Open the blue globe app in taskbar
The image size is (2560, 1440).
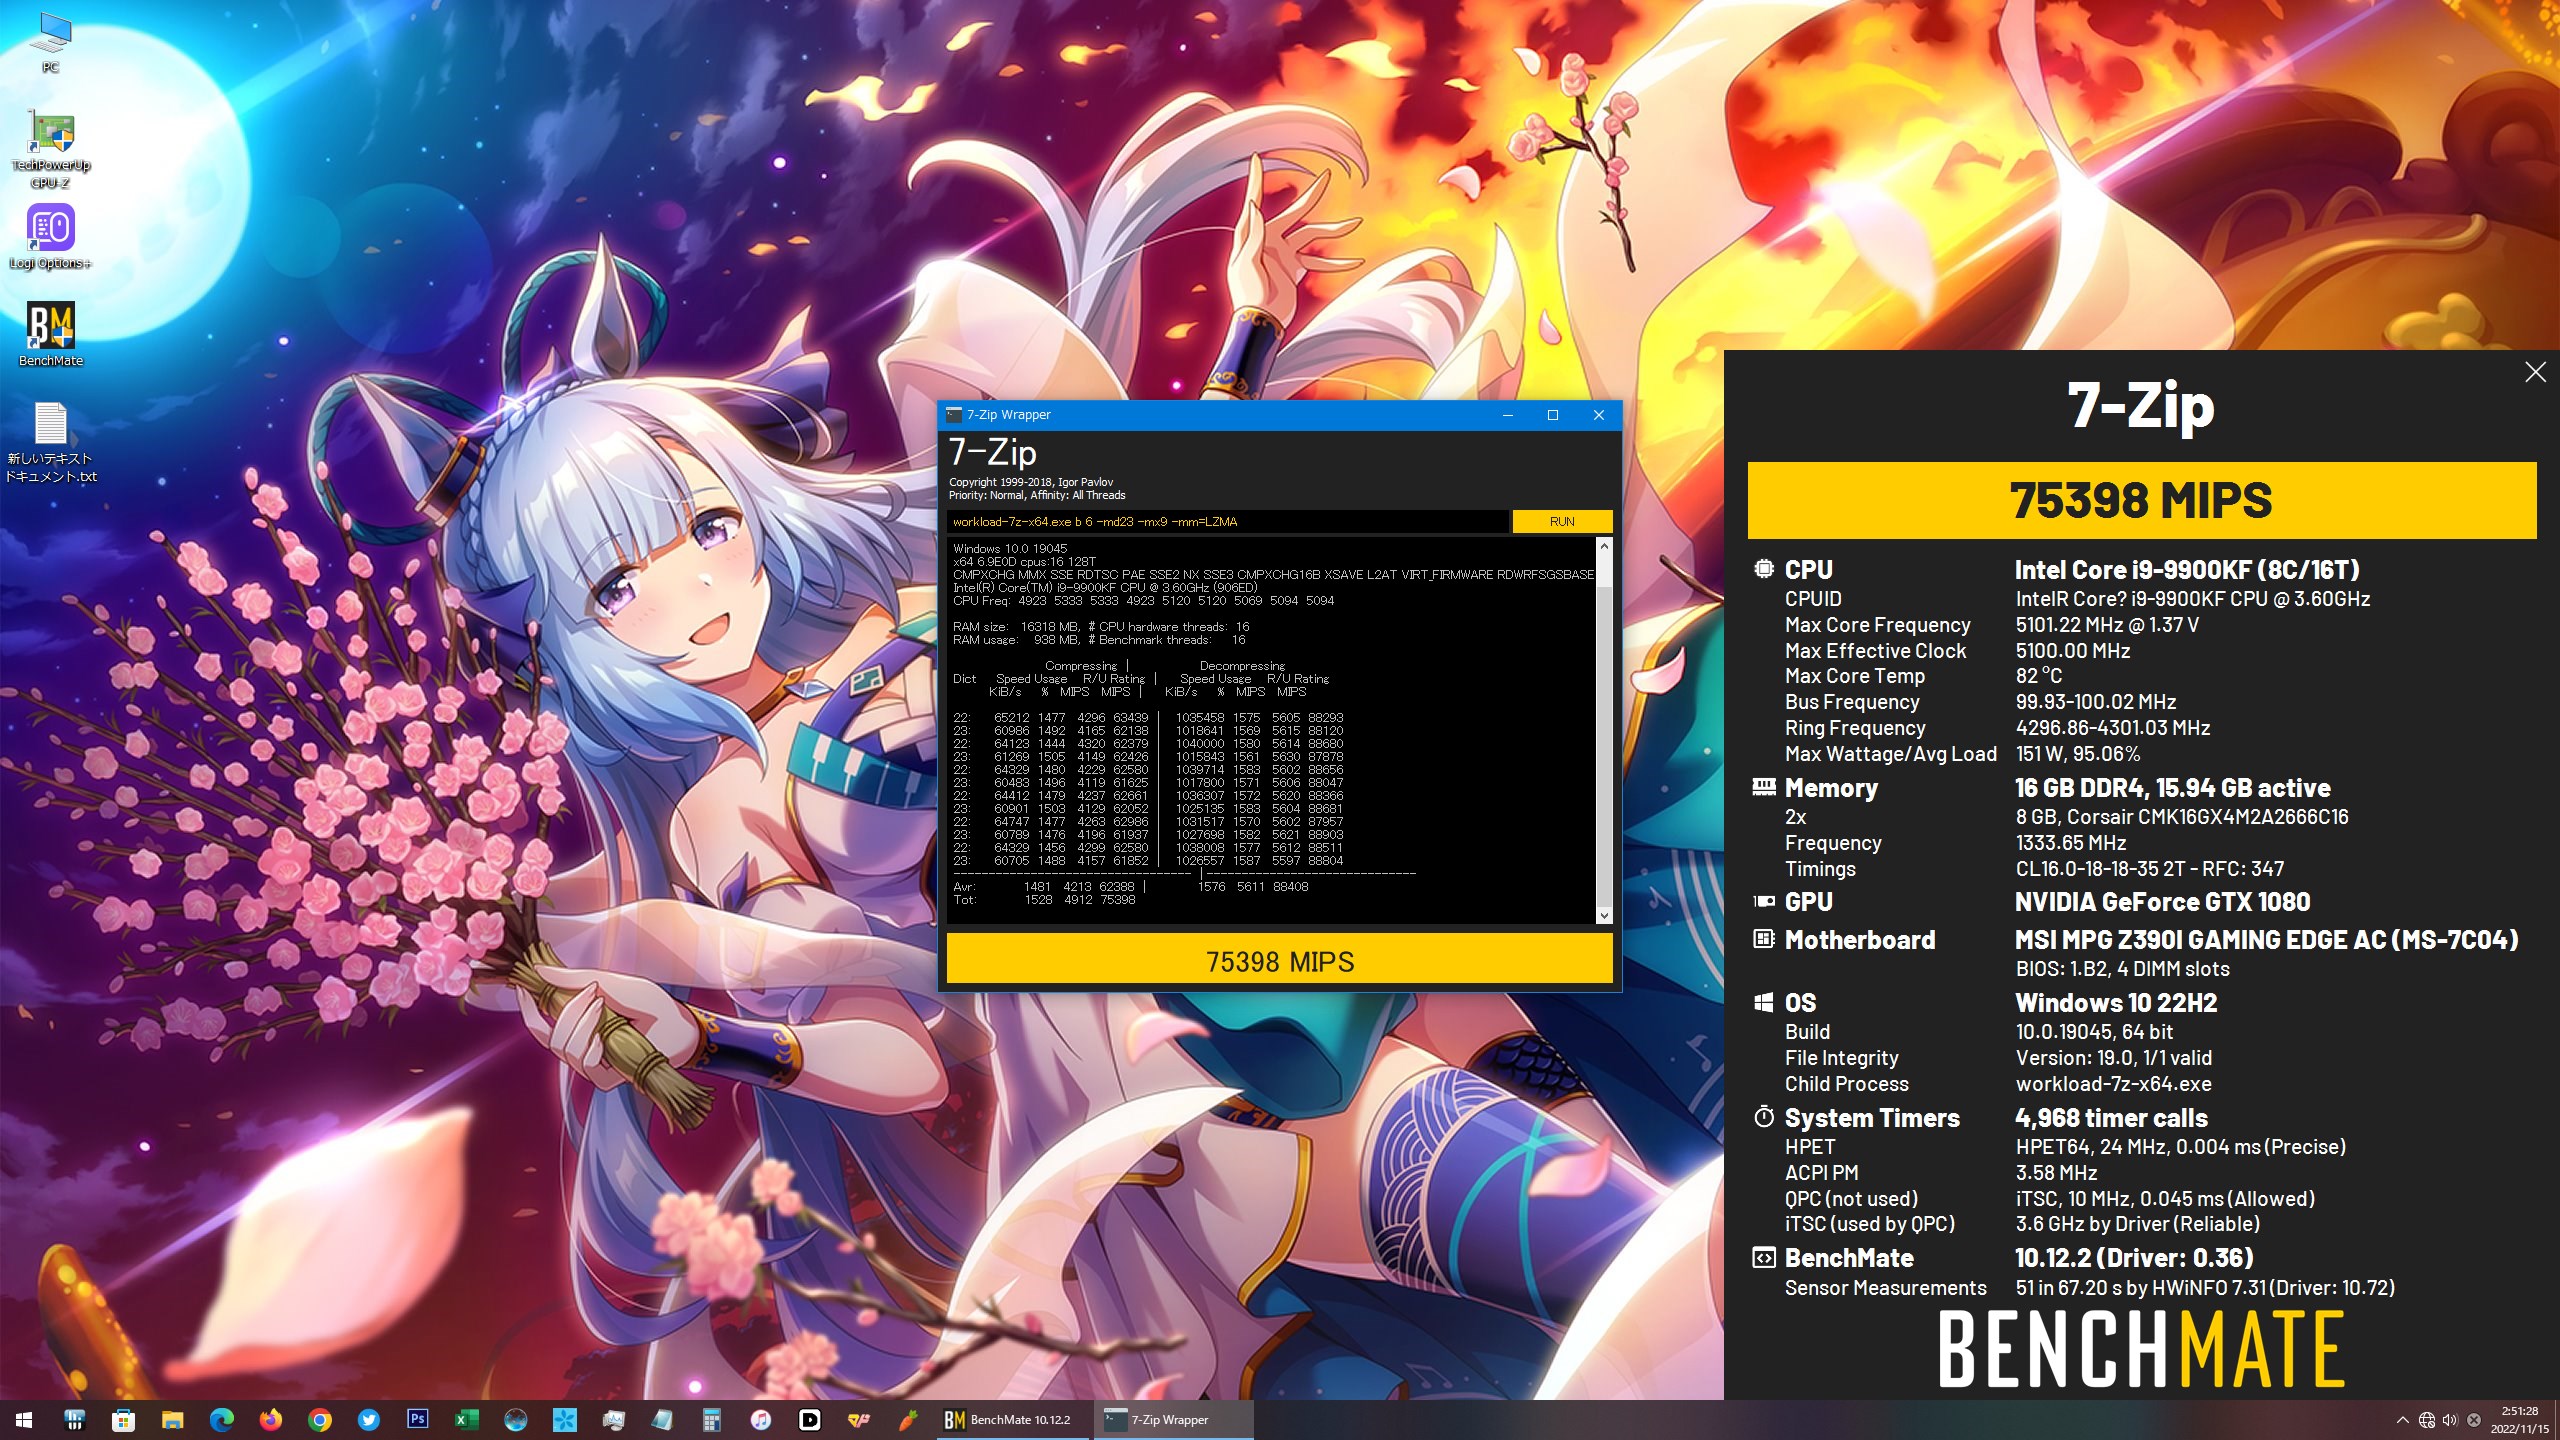(515, 1420)
